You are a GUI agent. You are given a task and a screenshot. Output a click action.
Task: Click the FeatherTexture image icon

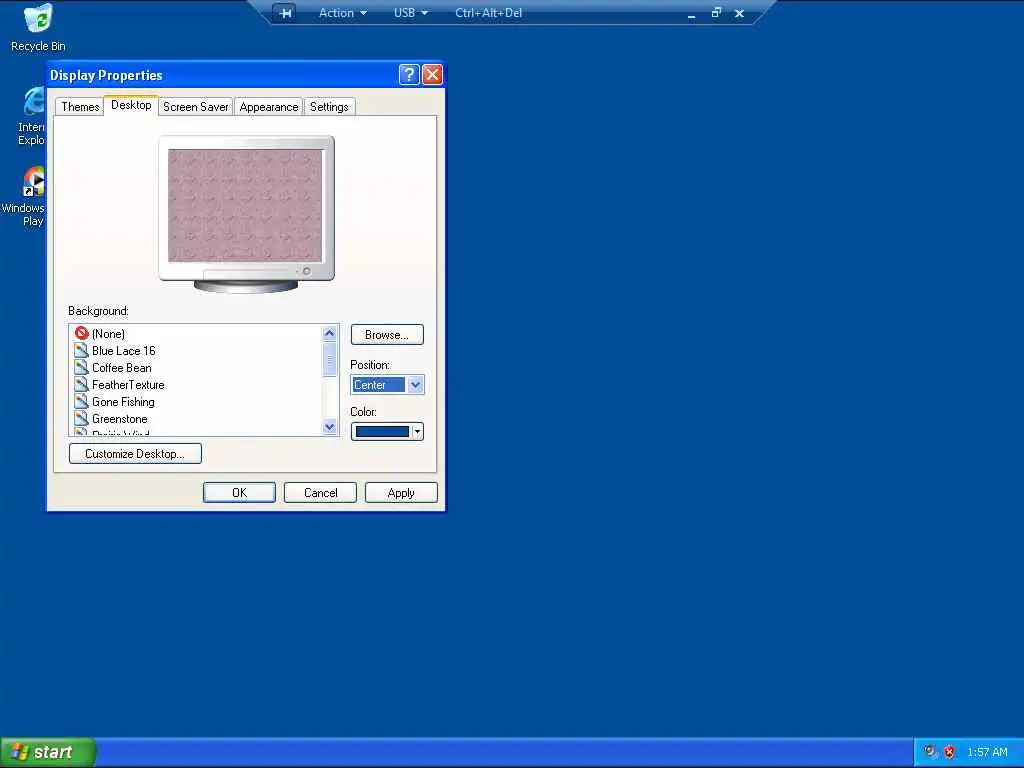point(81,384)
